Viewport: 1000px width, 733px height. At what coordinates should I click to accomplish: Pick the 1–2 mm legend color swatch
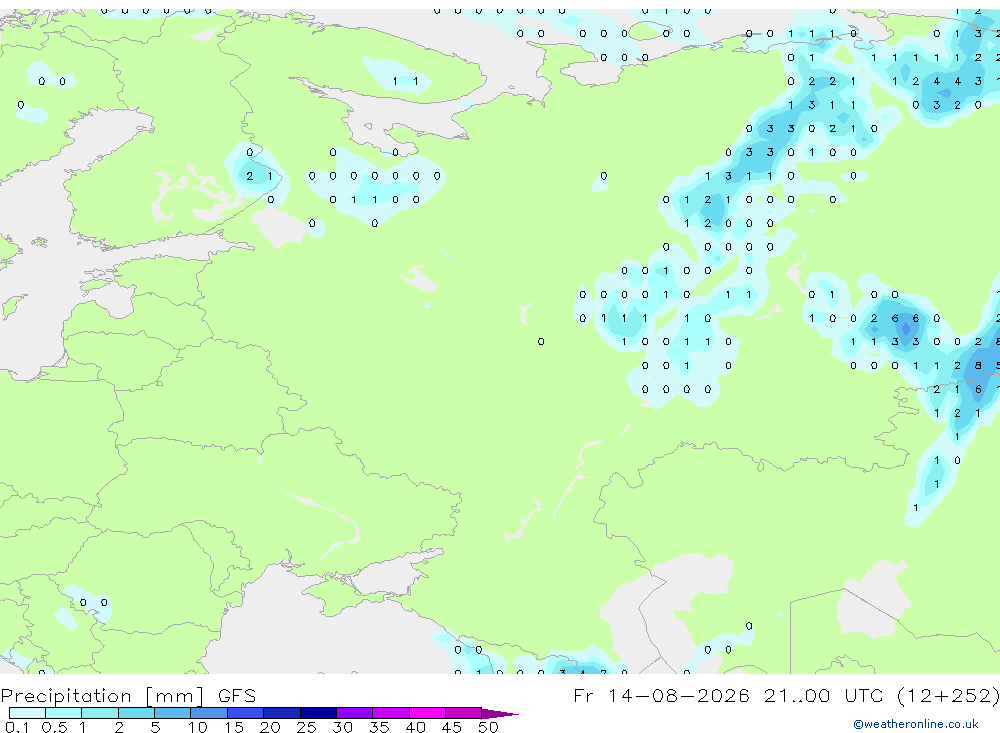[x=100, y=713]
